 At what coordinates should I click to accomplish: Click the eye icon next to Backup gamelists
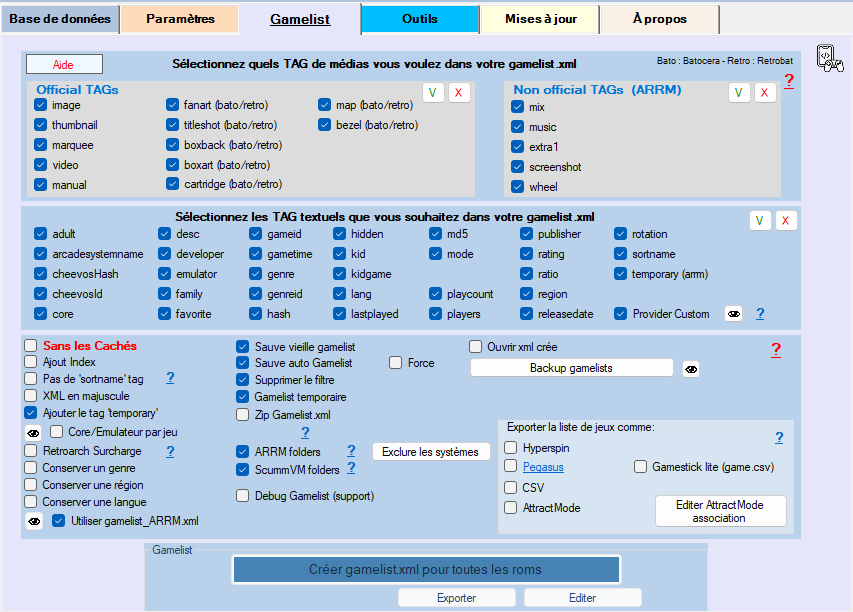click(690, 368)
